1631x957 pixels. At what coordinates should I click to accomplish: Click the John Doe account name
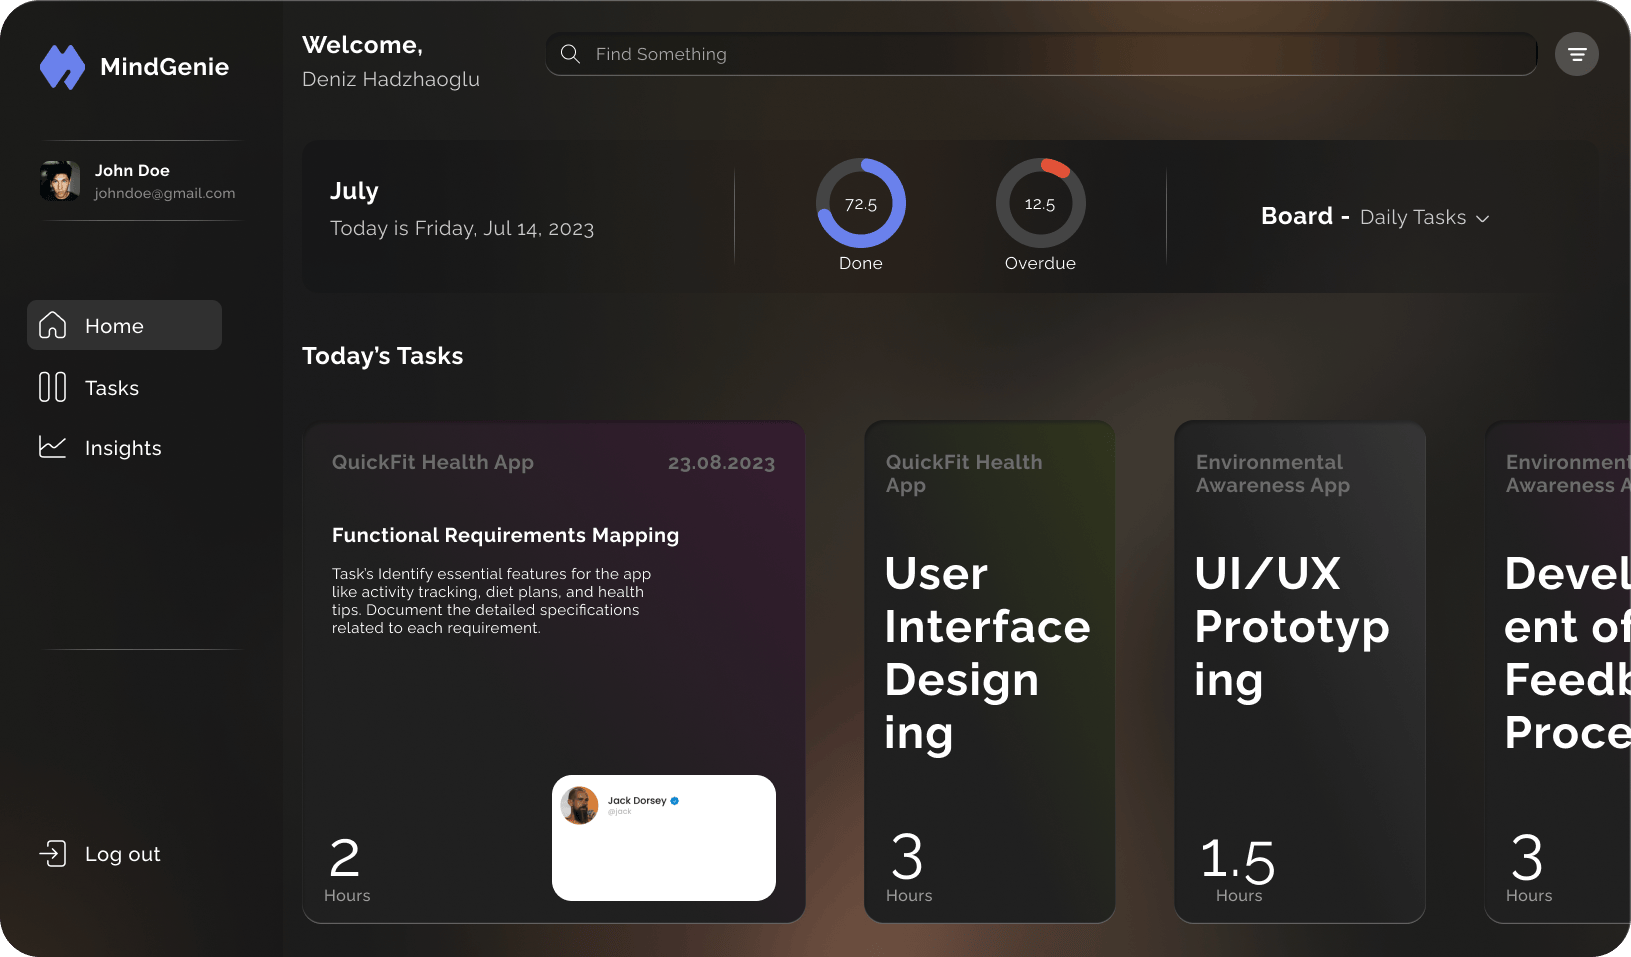pyautogui.click(x=132, y=170)
